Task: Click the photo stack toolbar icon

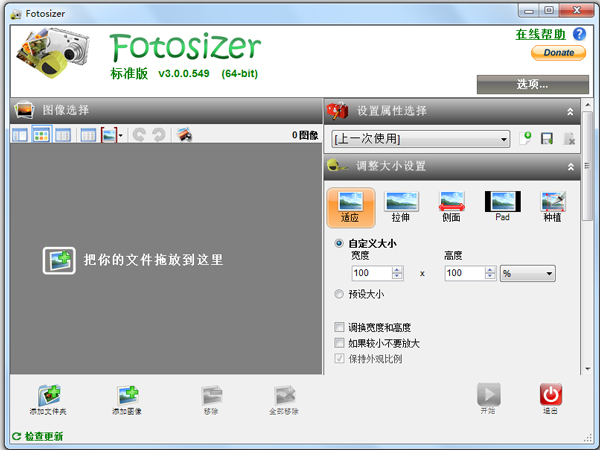Action: coord(184,135)
